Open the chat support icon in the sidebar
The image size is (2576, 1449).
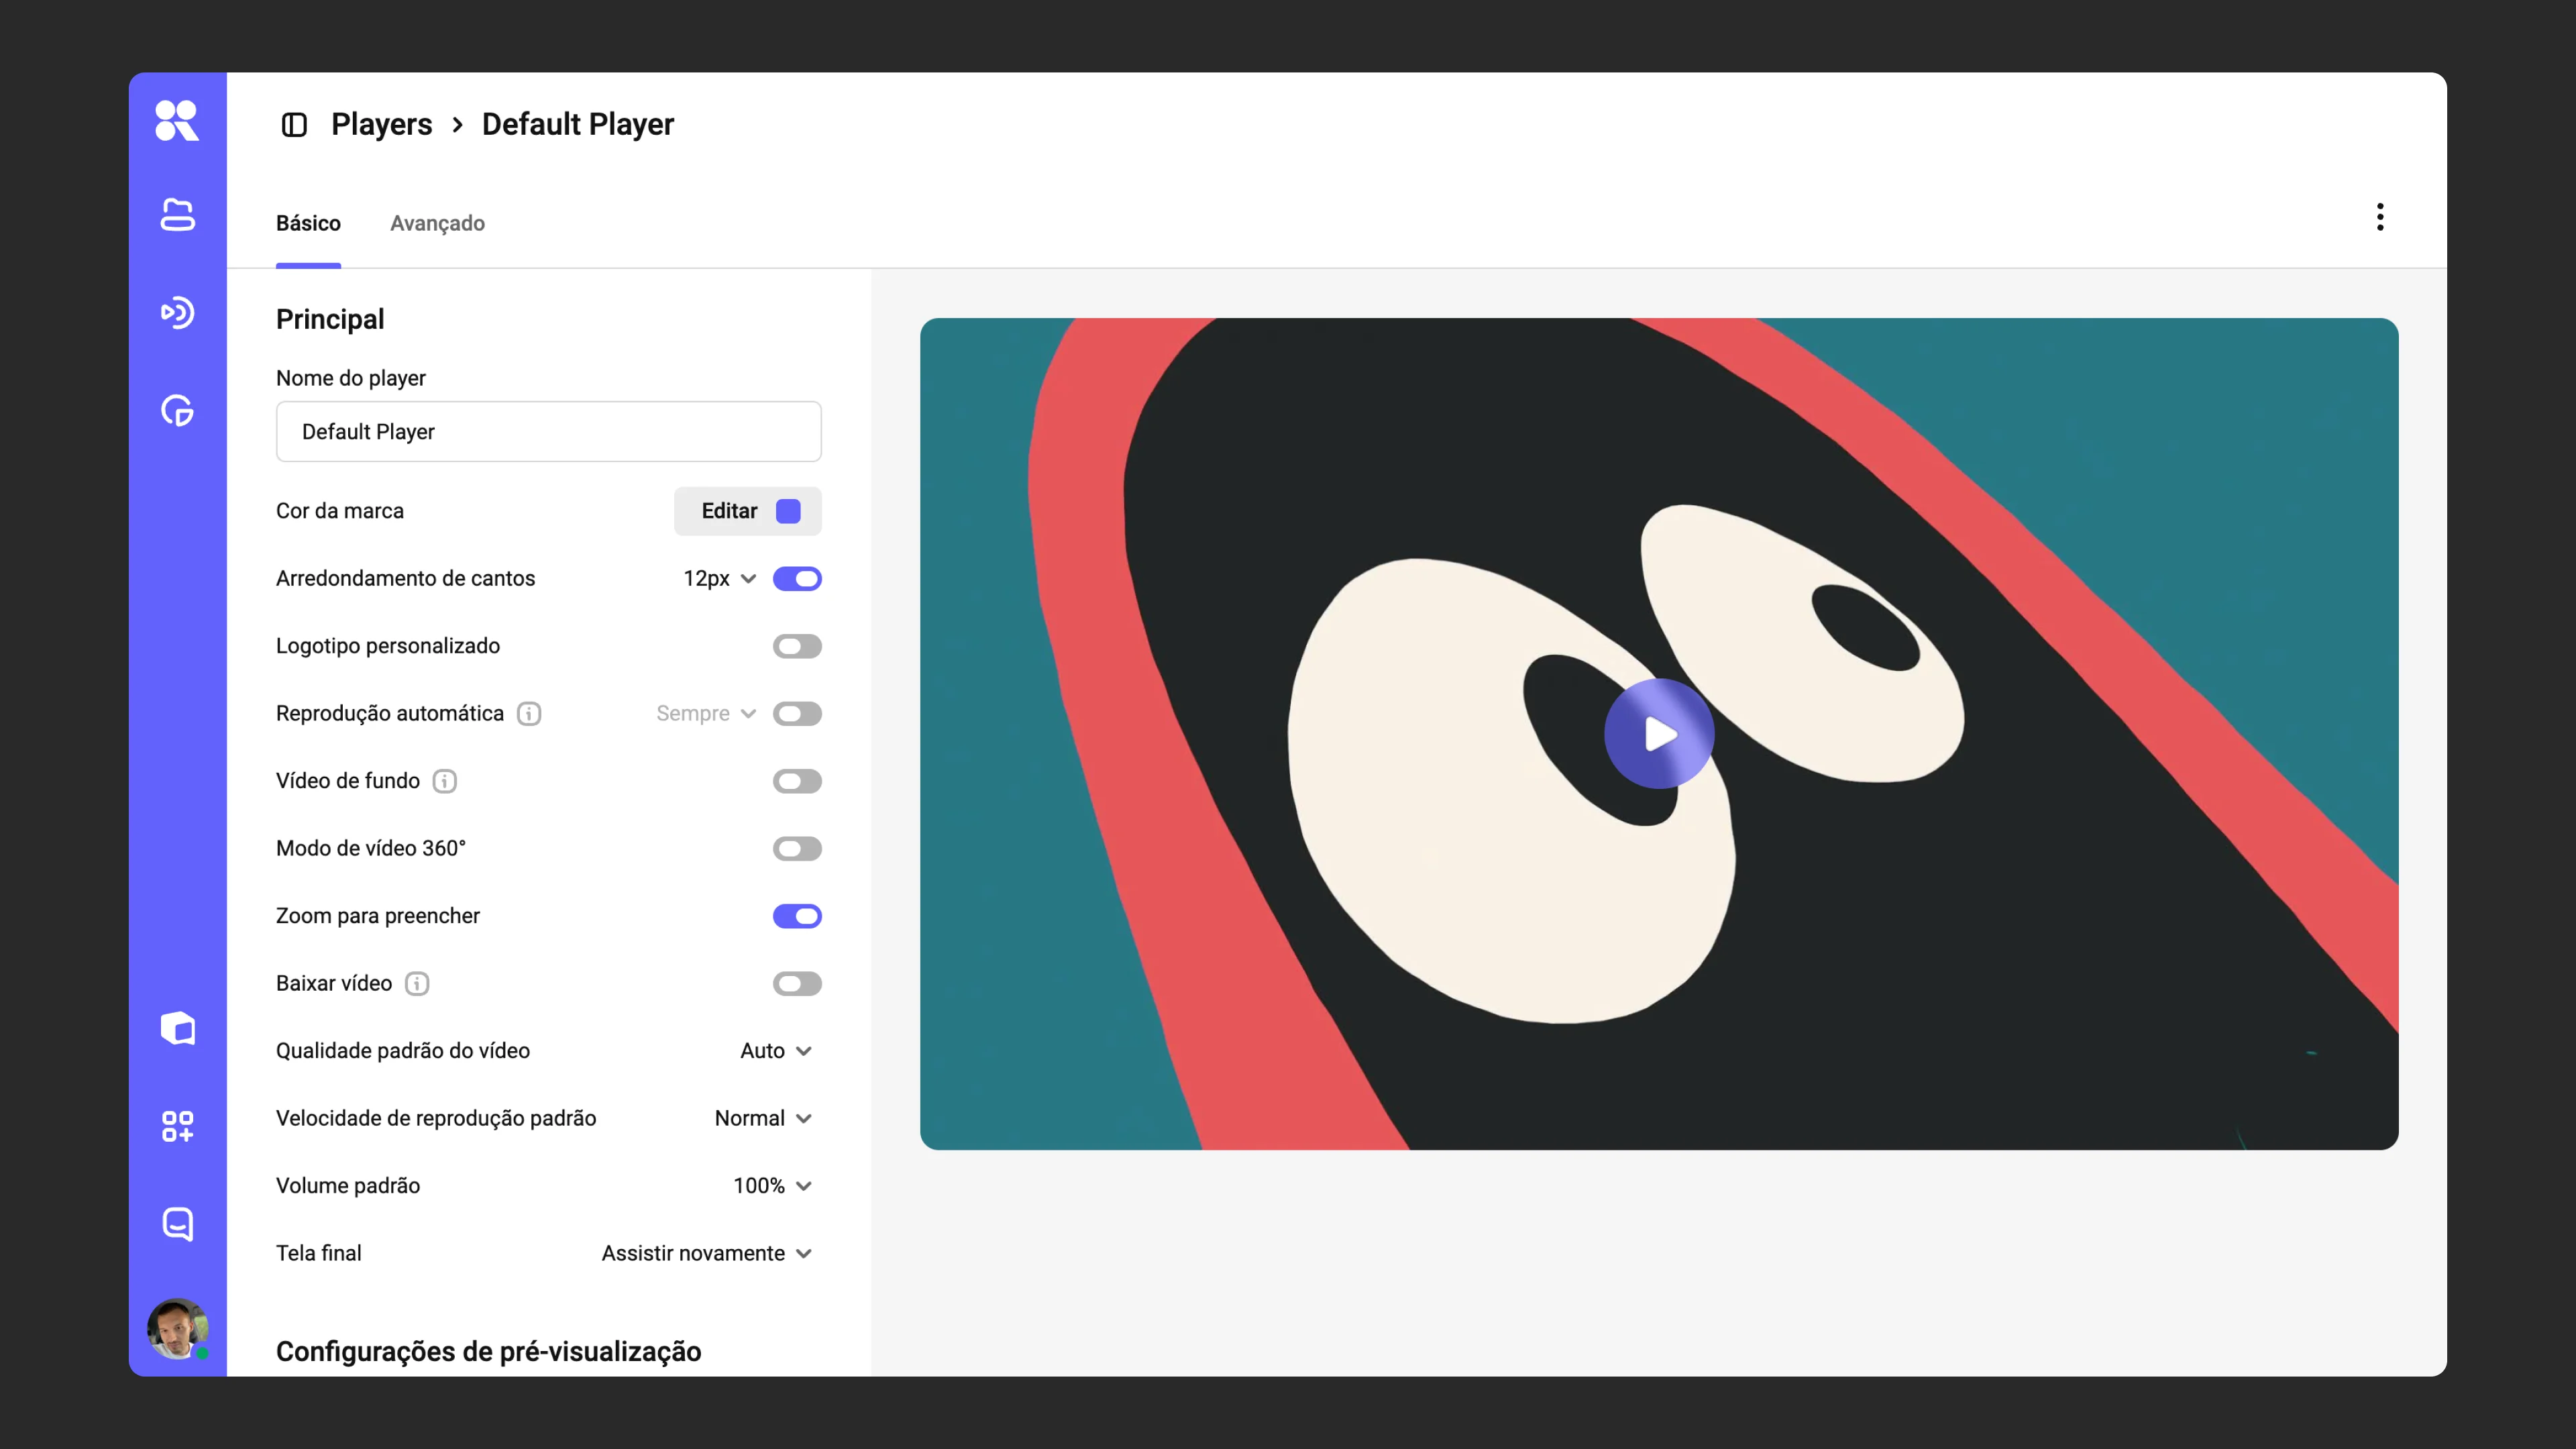(x=177, y=1224)
